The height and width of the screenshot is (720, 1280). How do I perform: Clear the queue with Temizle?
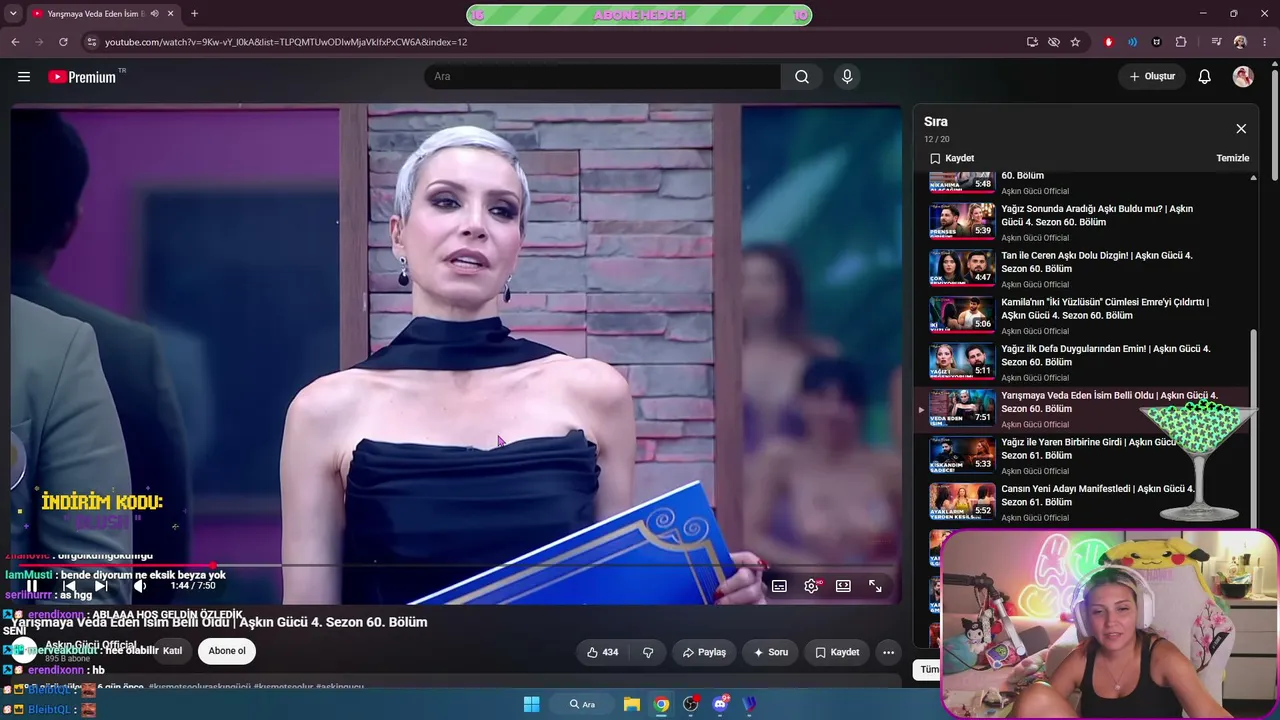coord(1233,158)
